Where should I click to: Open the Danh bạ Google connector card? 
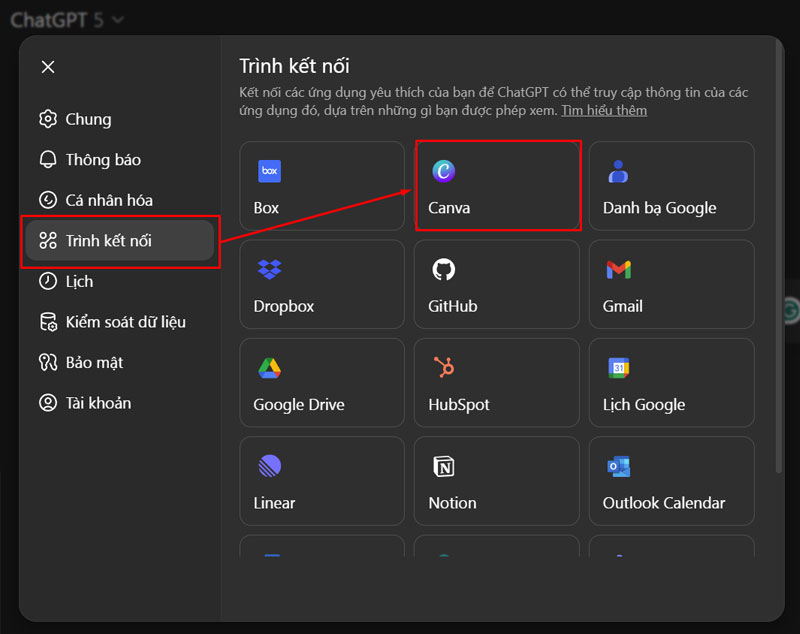click(671, 186)
